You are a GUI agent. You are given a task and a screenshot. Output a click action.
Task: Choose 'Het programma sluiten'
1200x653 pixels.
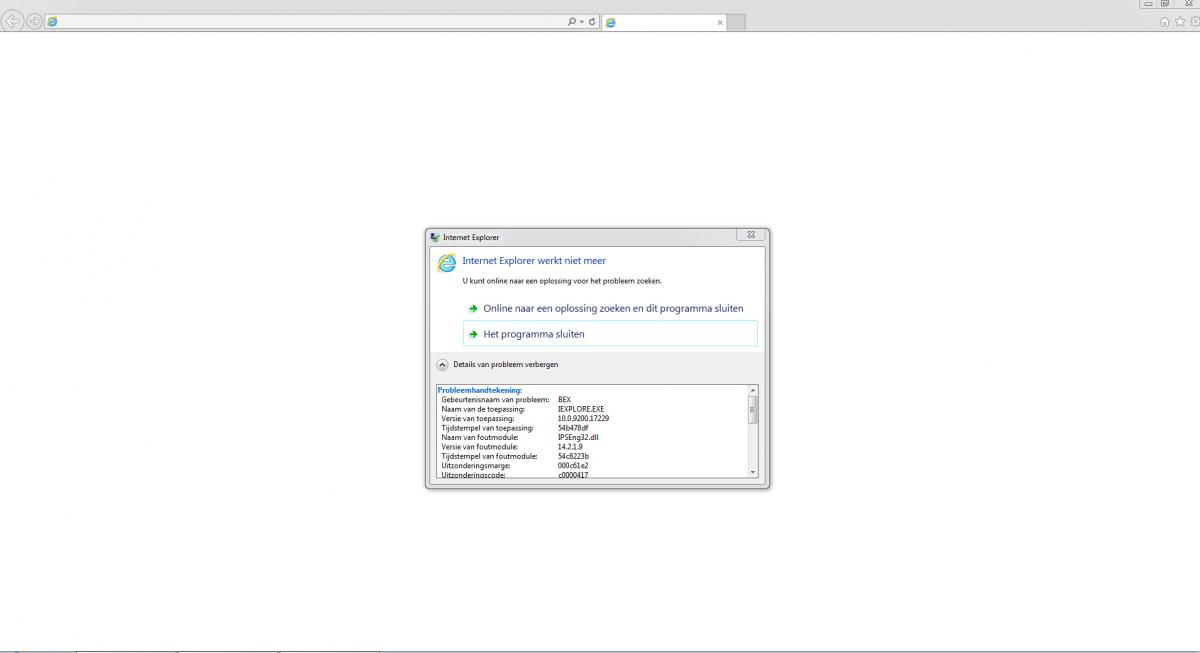pyautogui.click(x=611, y=334)
